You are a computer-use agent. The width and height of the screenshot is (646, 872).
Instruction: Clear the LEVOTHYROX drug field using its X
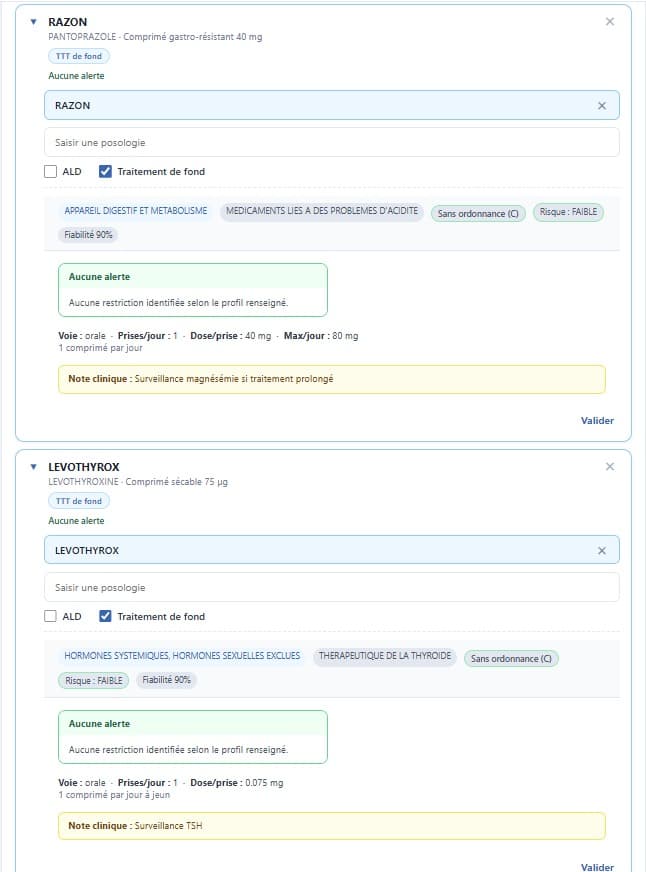tap(602, 551)
